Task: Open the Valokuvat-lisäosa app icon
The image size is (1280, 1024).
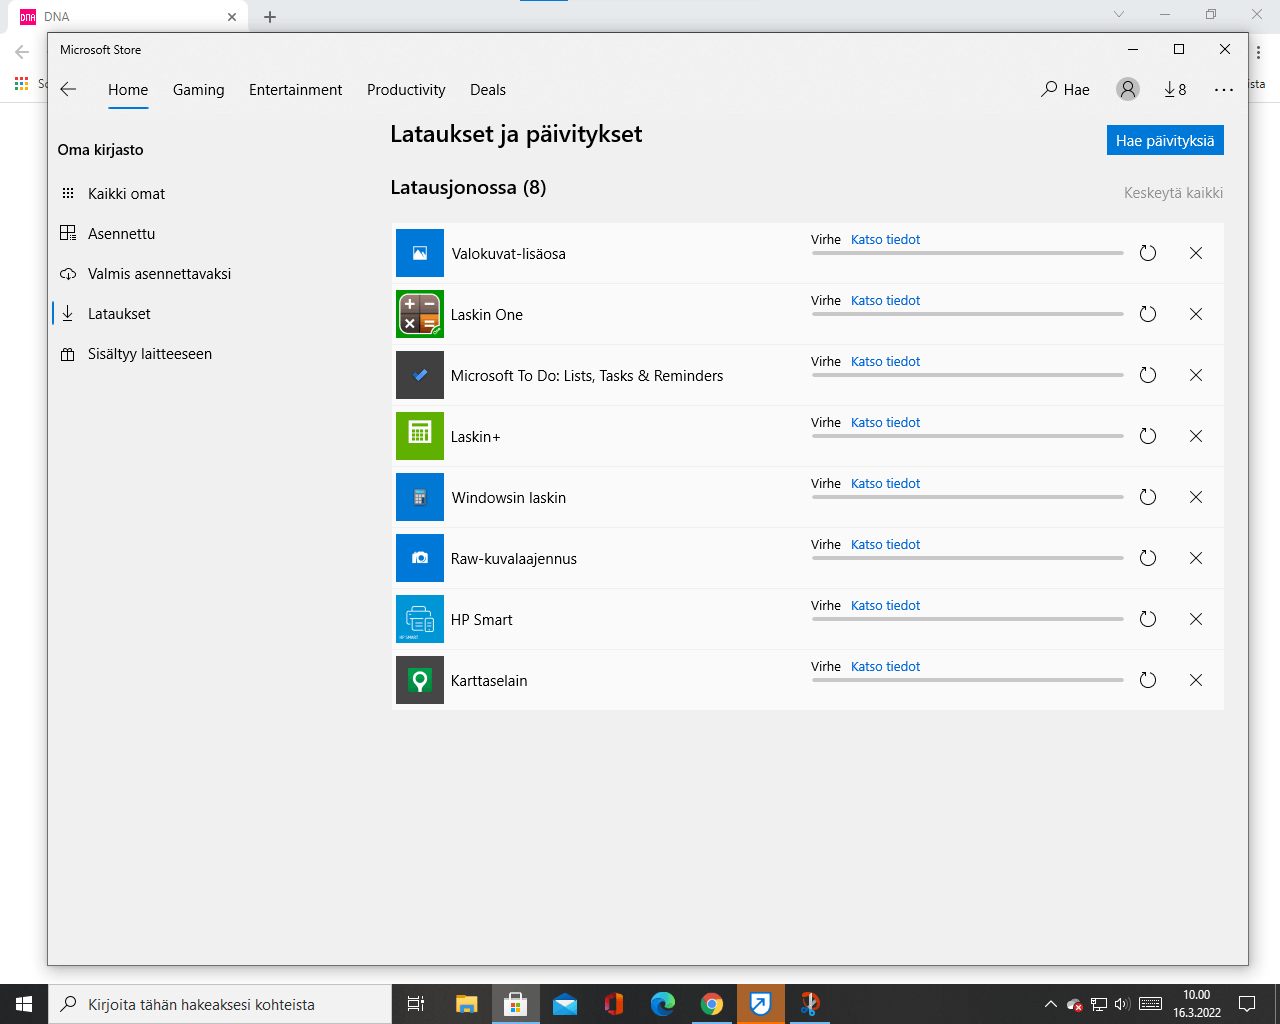Action: tap(420, 253)
